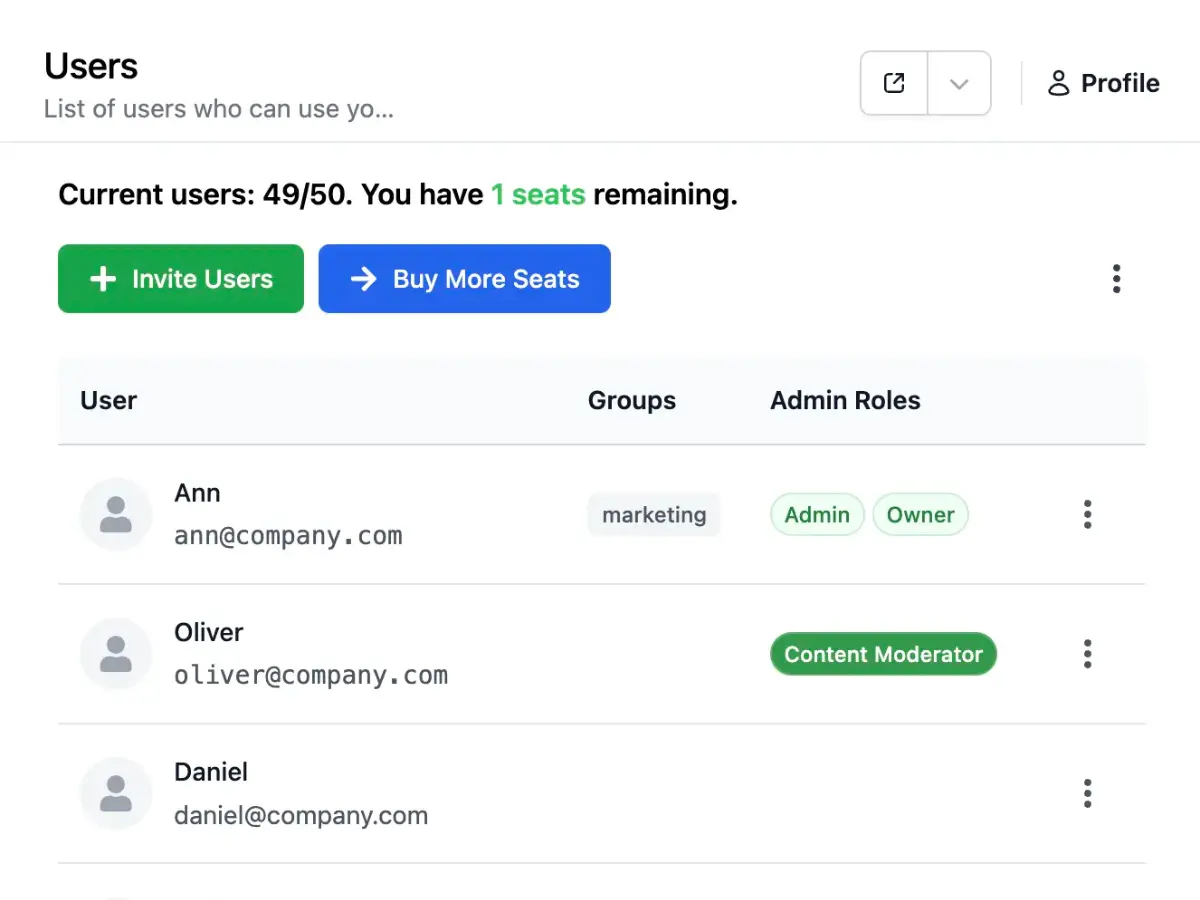The width and height of the screenshot is (1200, 900).
Task: Click the email oliver@company.com
Action: pyautogui.click(x=311, y=676)
